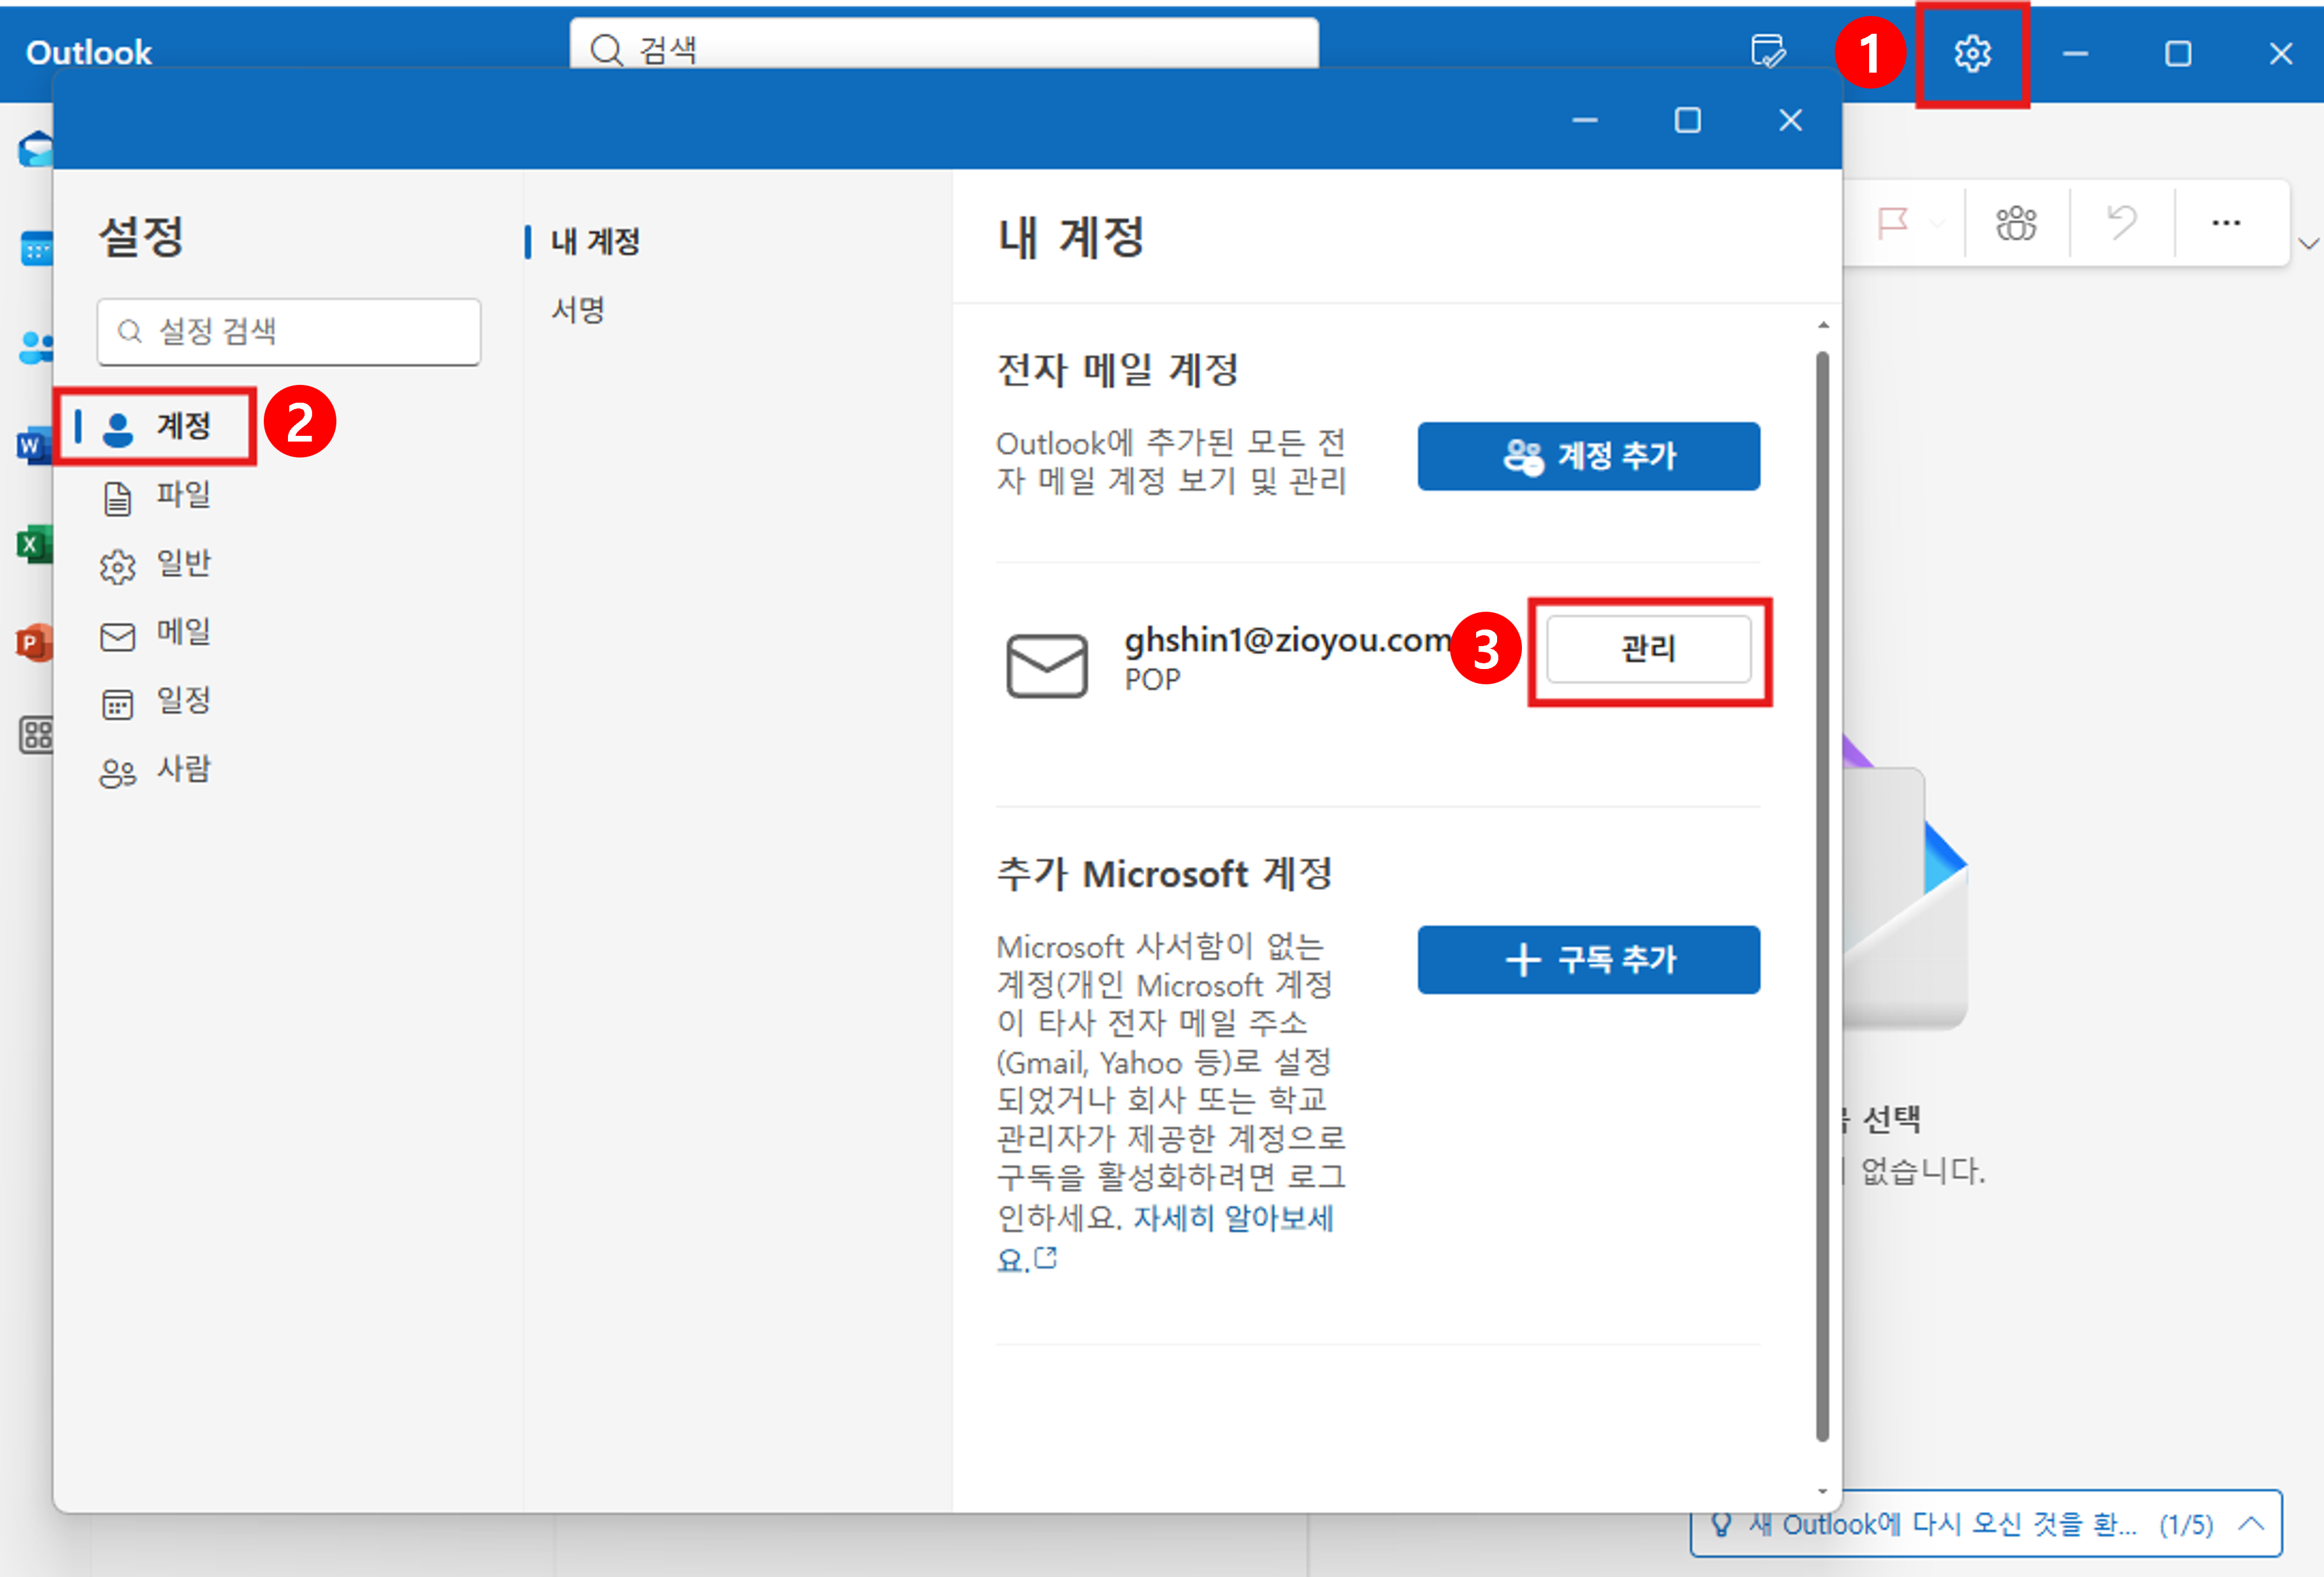Select 사람 in settings sidebar

[x=157, y=770]
